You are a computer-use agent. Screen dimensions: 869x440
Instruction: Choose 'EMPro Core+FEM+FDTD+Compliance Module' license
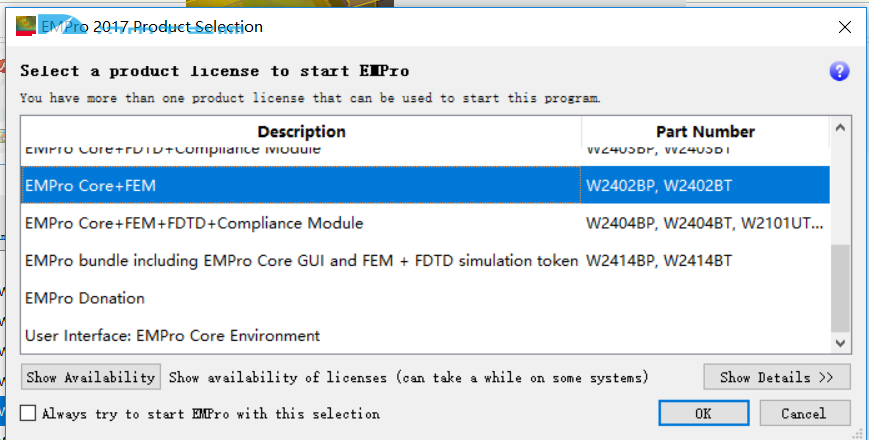(300, 223)
